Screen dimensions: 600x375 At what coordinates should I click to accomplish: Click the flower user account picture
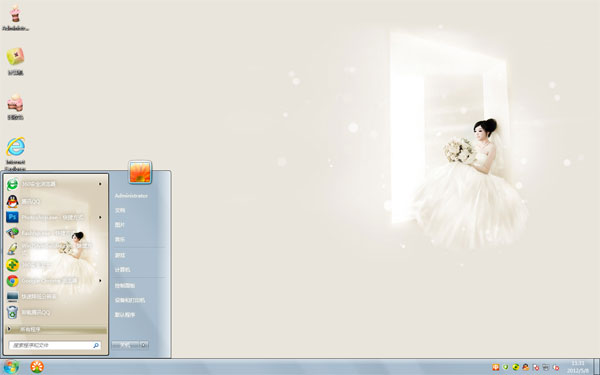140,172
